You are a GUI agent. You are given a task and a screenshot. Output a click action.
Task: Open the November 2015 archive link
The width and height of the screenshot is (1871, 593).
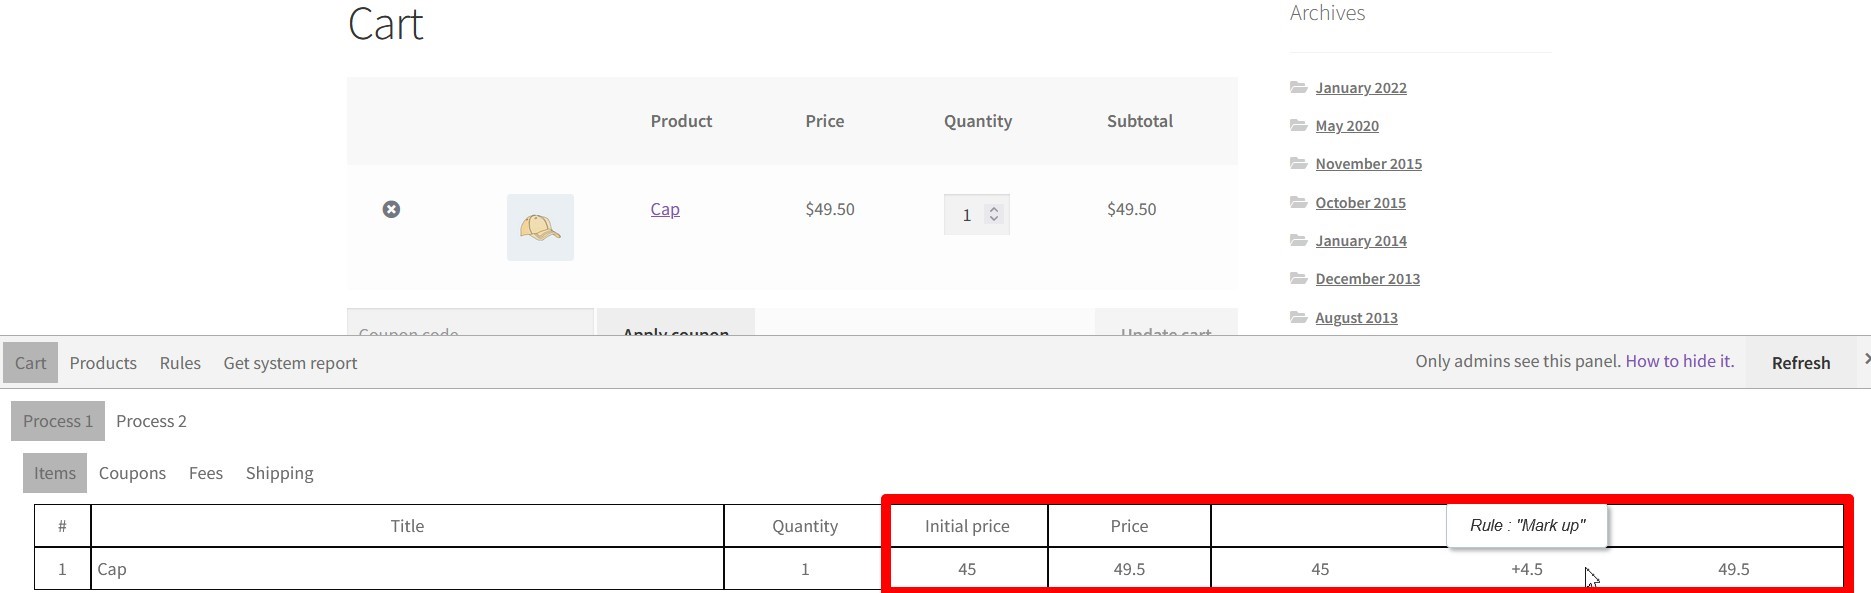[1368, 164]
